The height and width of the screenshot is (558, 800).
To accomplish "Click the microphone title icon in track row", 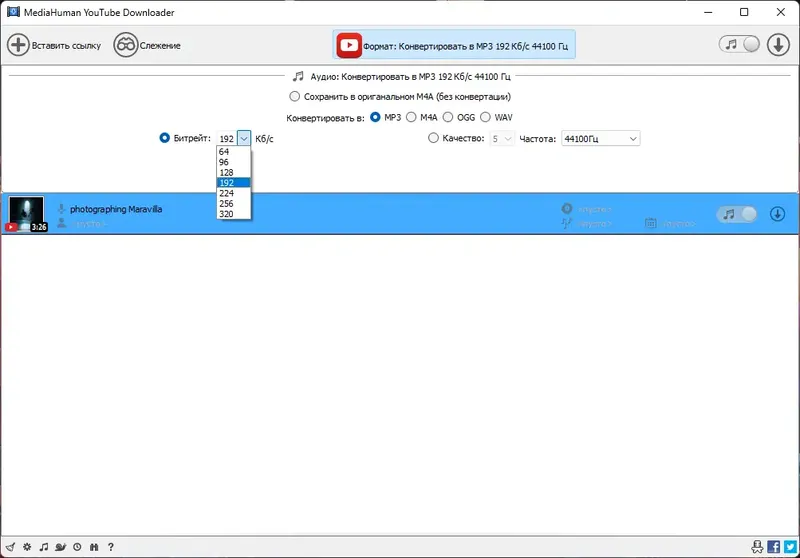I will [x=61, y=209].
